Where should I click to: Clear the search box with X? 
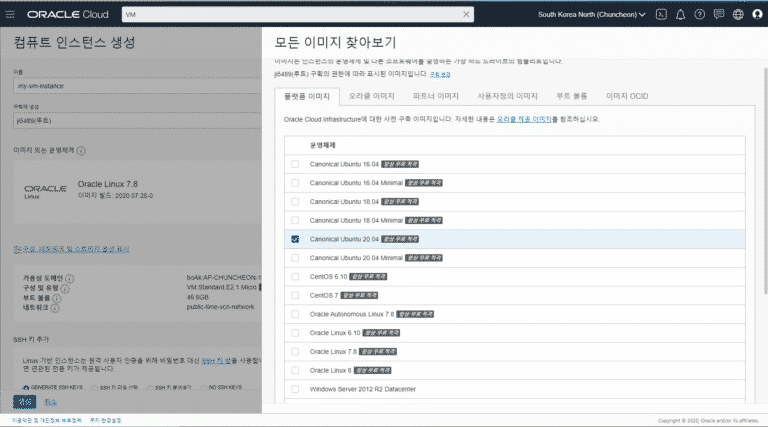coord(466,14)
